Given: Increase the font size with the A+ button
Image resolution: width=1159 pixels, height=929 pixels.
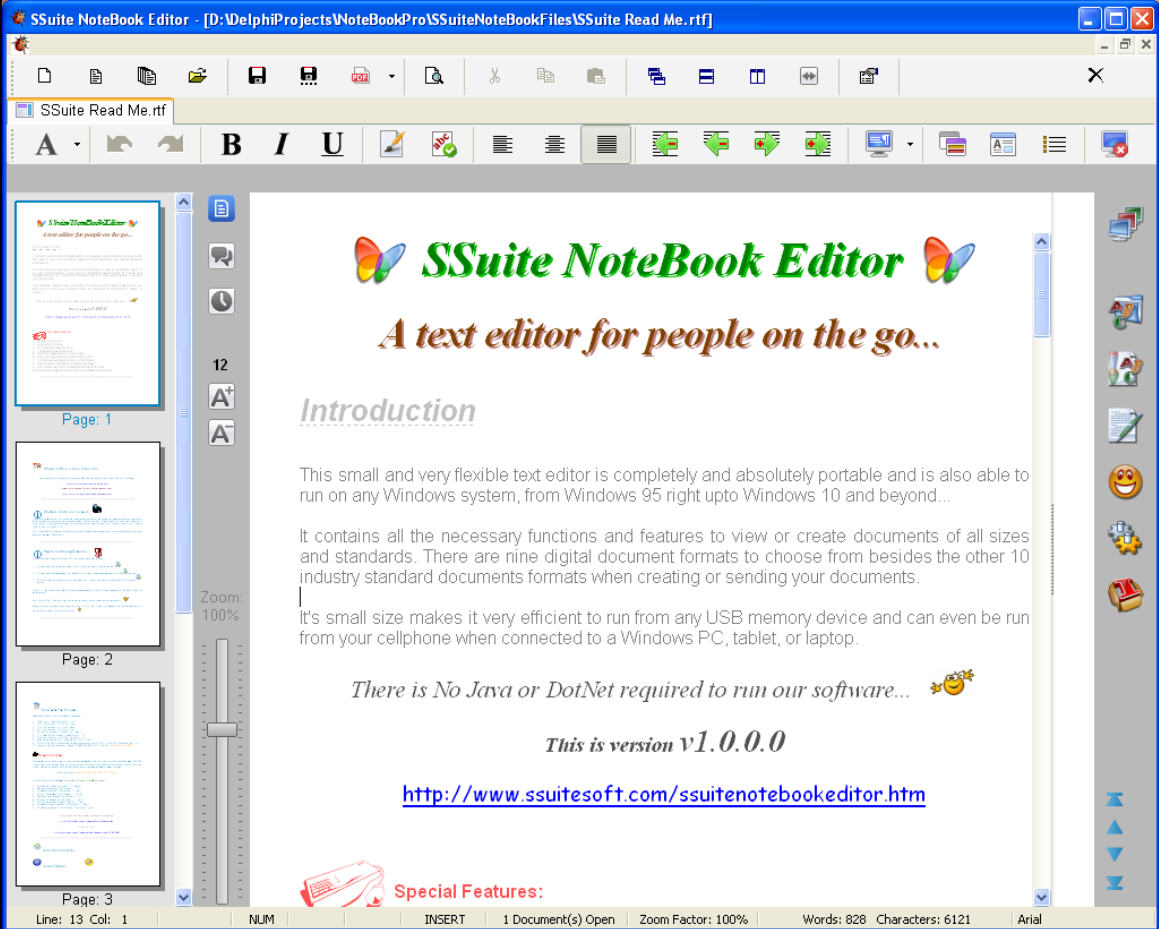Looking at the screenshot, I should pos(221,397).
